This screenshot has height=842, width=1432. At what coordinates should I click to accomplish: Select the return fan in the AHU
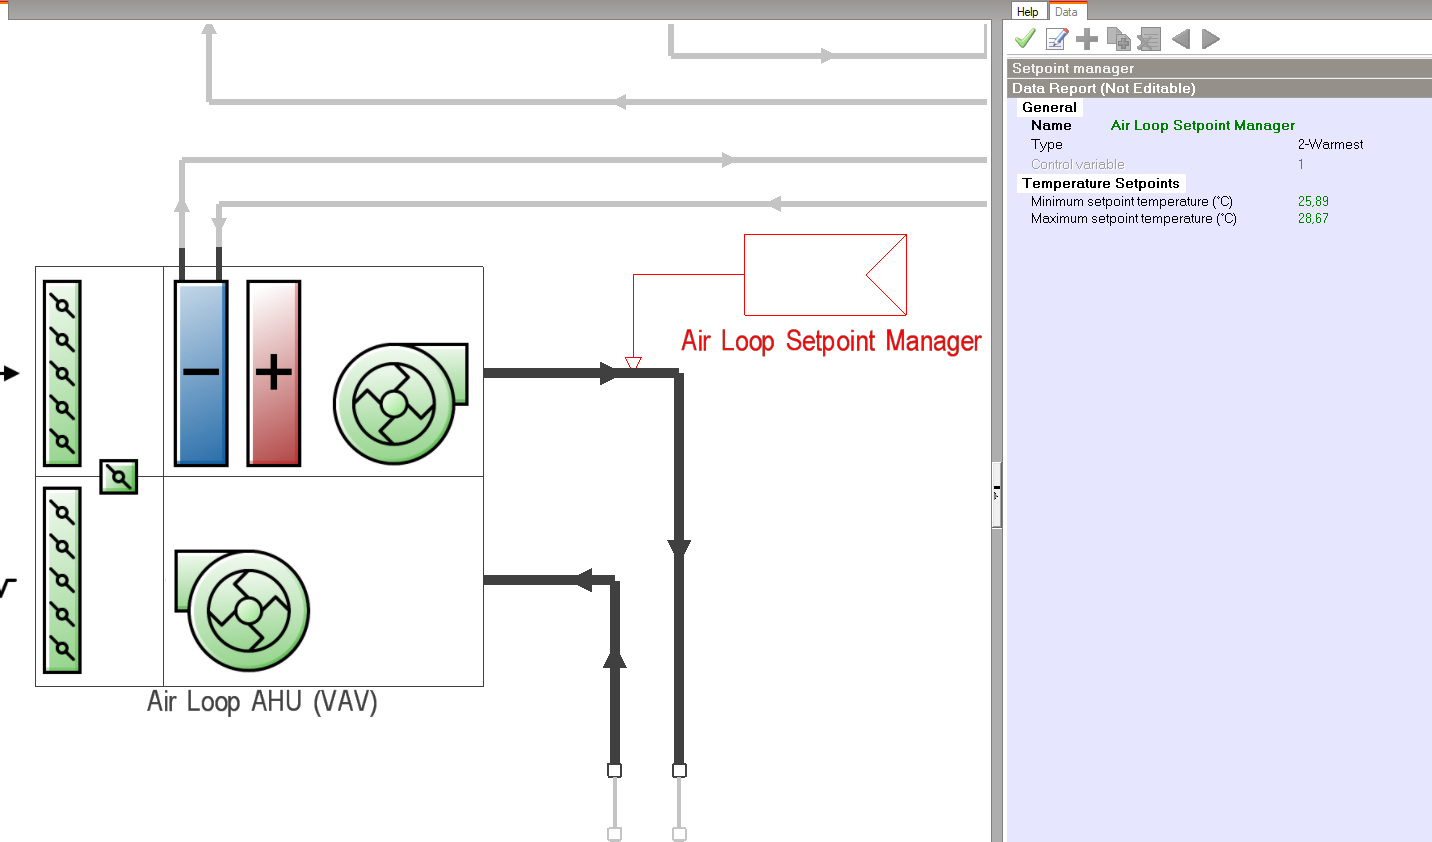point(245,608)
